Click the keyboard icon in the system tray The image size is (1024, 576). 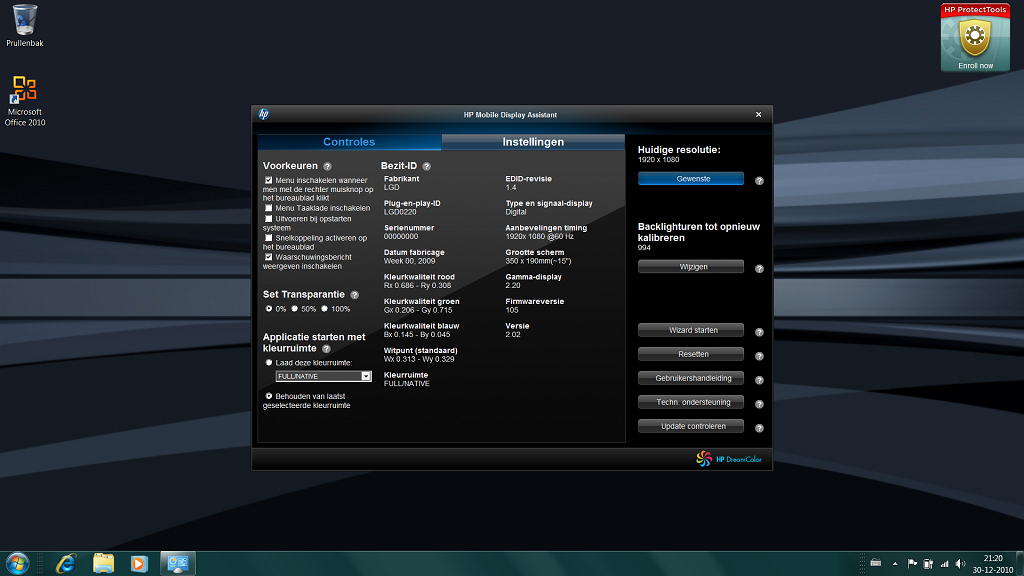pos(876,563)
